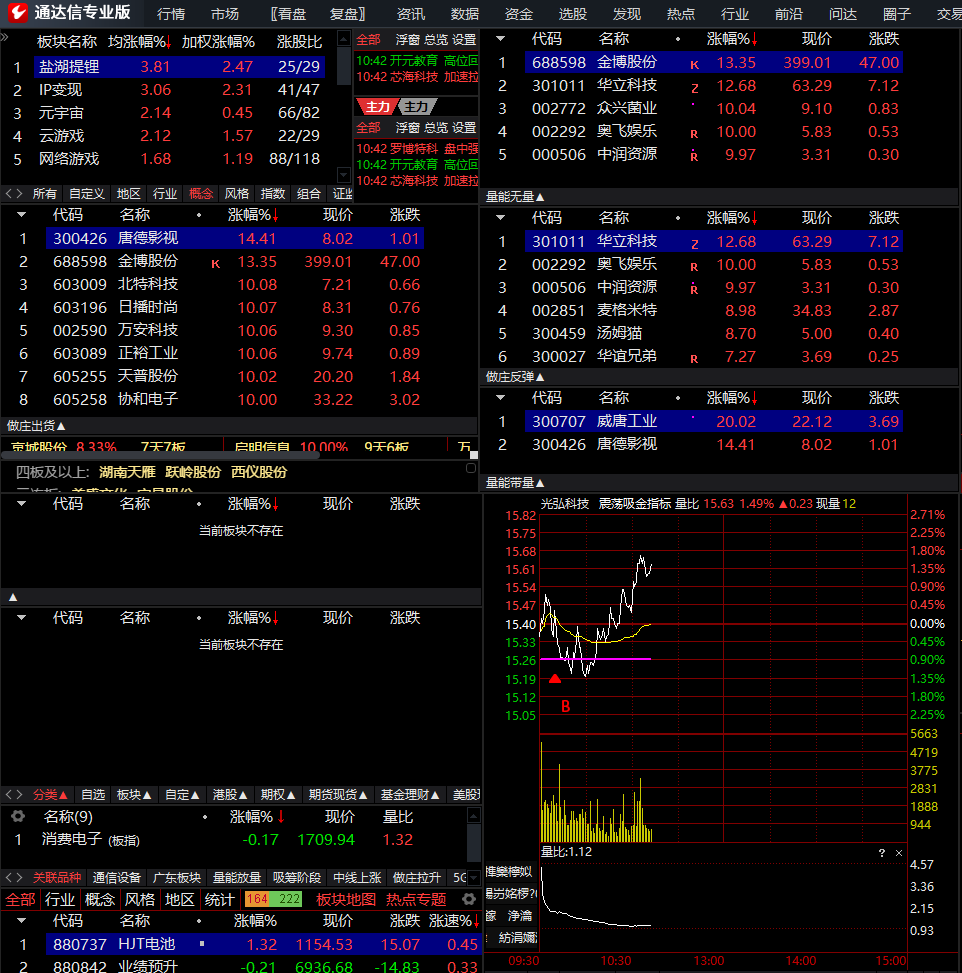Select 全部 filter in the lower news panel

[x=368, y=128]
